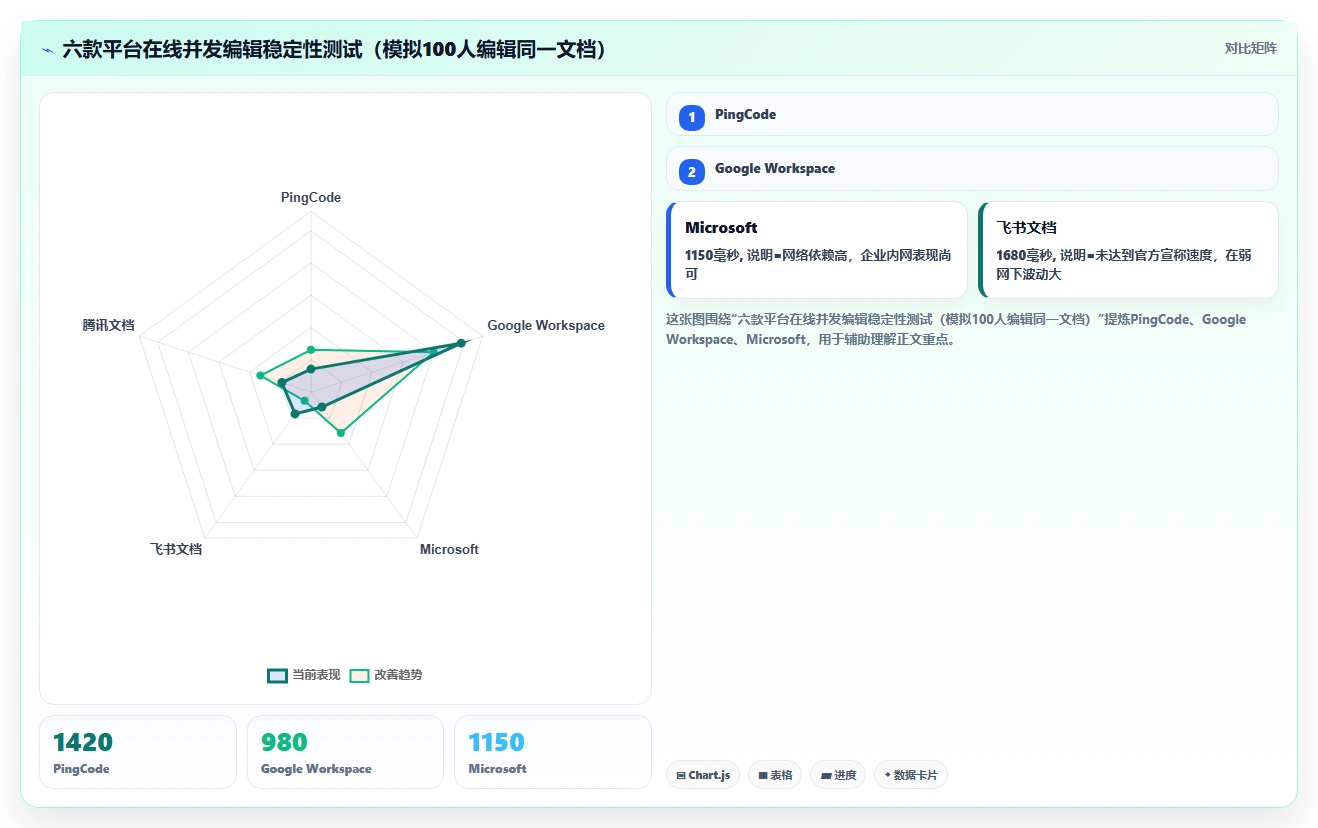Click the PingCode axis label on radar chart
1318x828 pixels.
(311, 198)
